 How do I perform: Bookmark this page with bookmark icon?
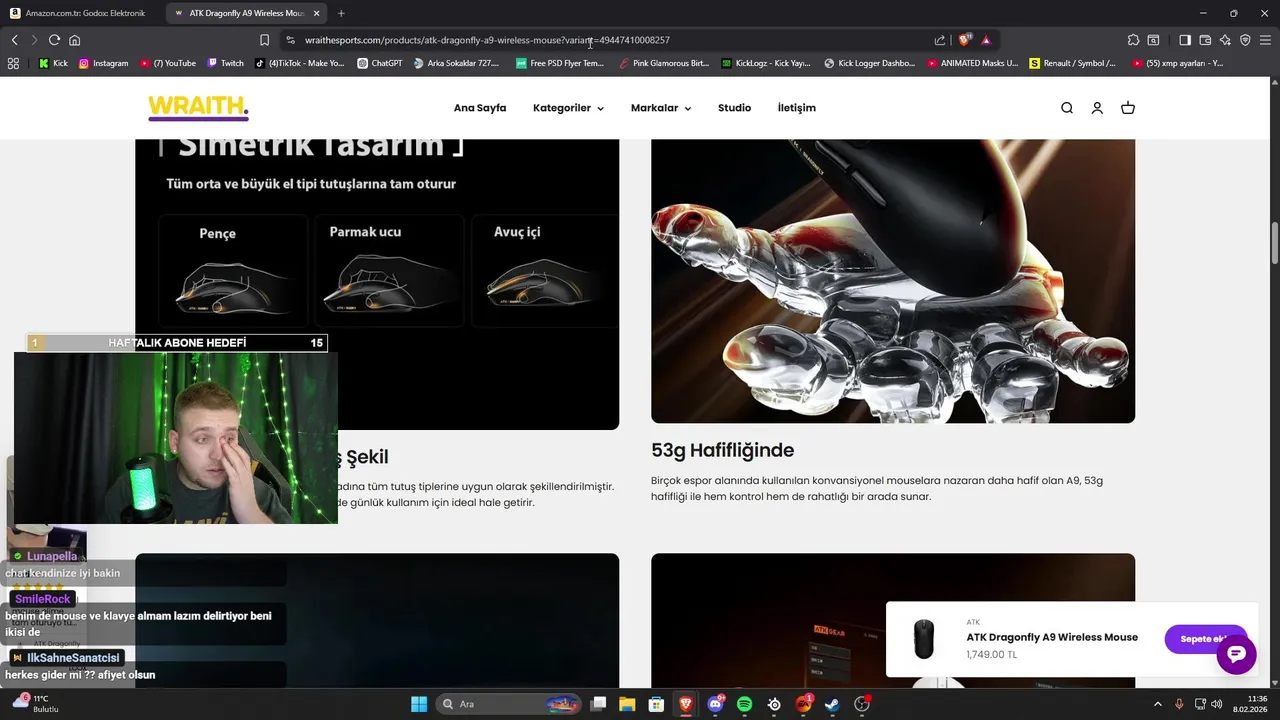pyautogui.click(x=264, y=40)
